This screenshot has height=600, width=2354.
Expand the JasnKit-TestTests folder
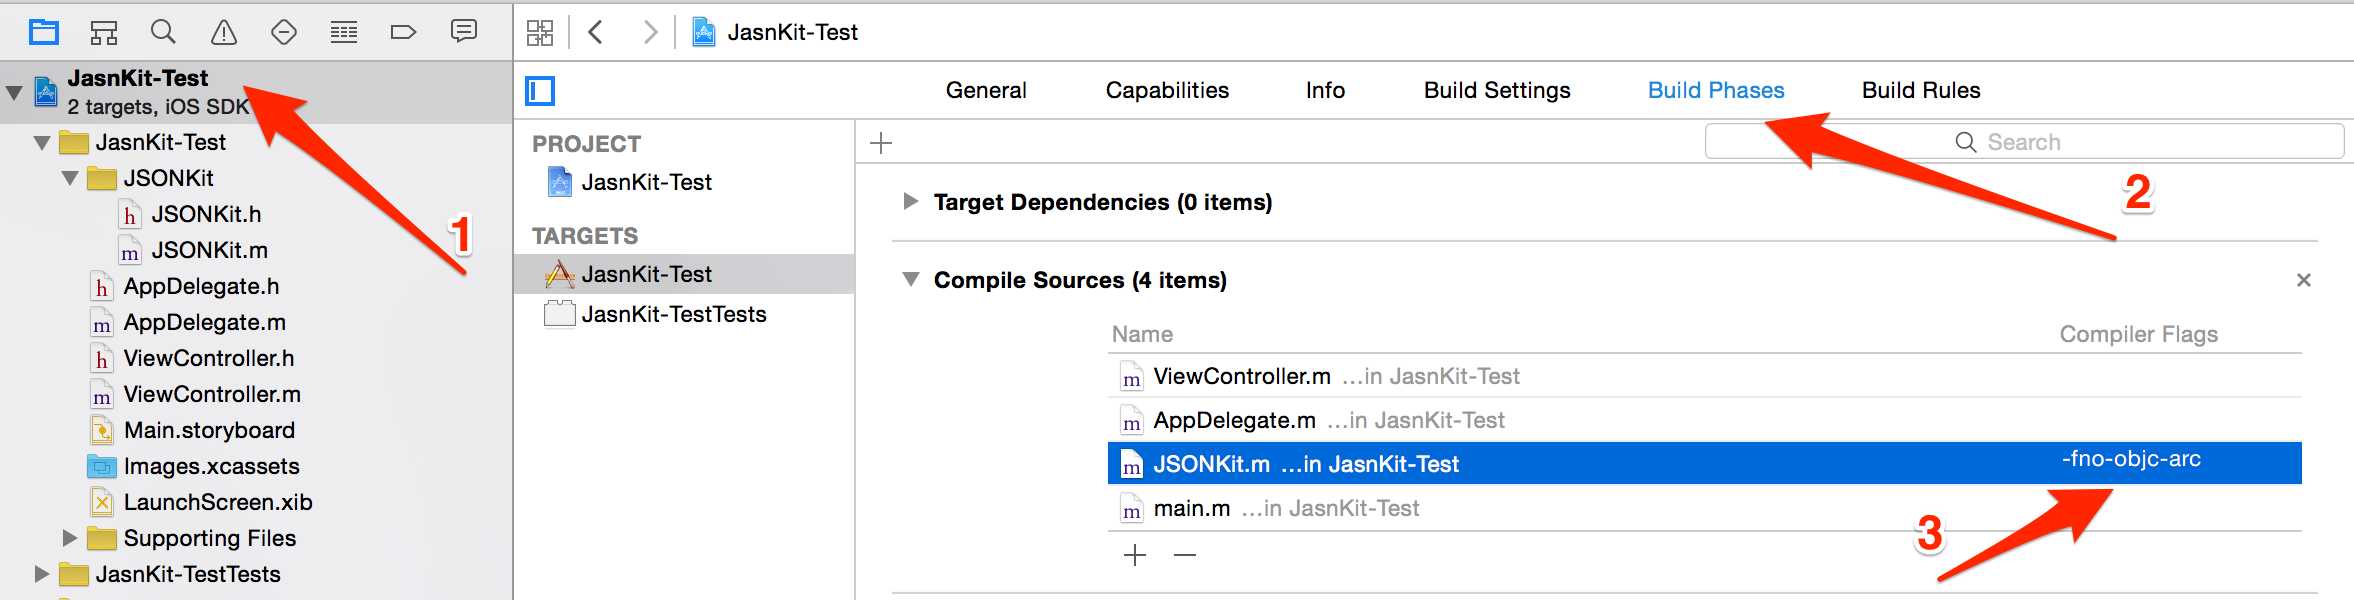coord(42,574)
